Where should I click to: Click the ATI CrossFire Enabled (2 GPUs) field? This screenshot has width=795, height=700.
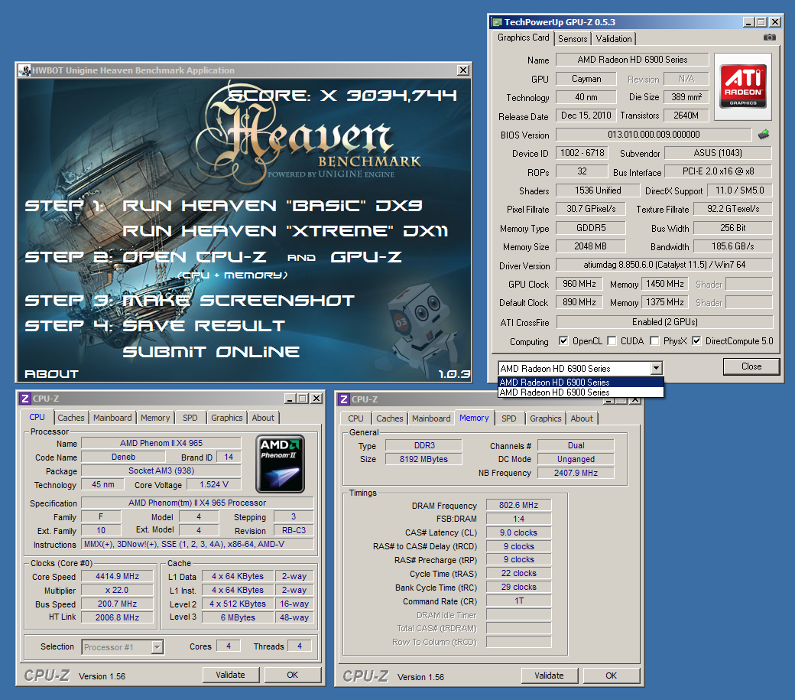pyautogui.click(x=664, y=322)
